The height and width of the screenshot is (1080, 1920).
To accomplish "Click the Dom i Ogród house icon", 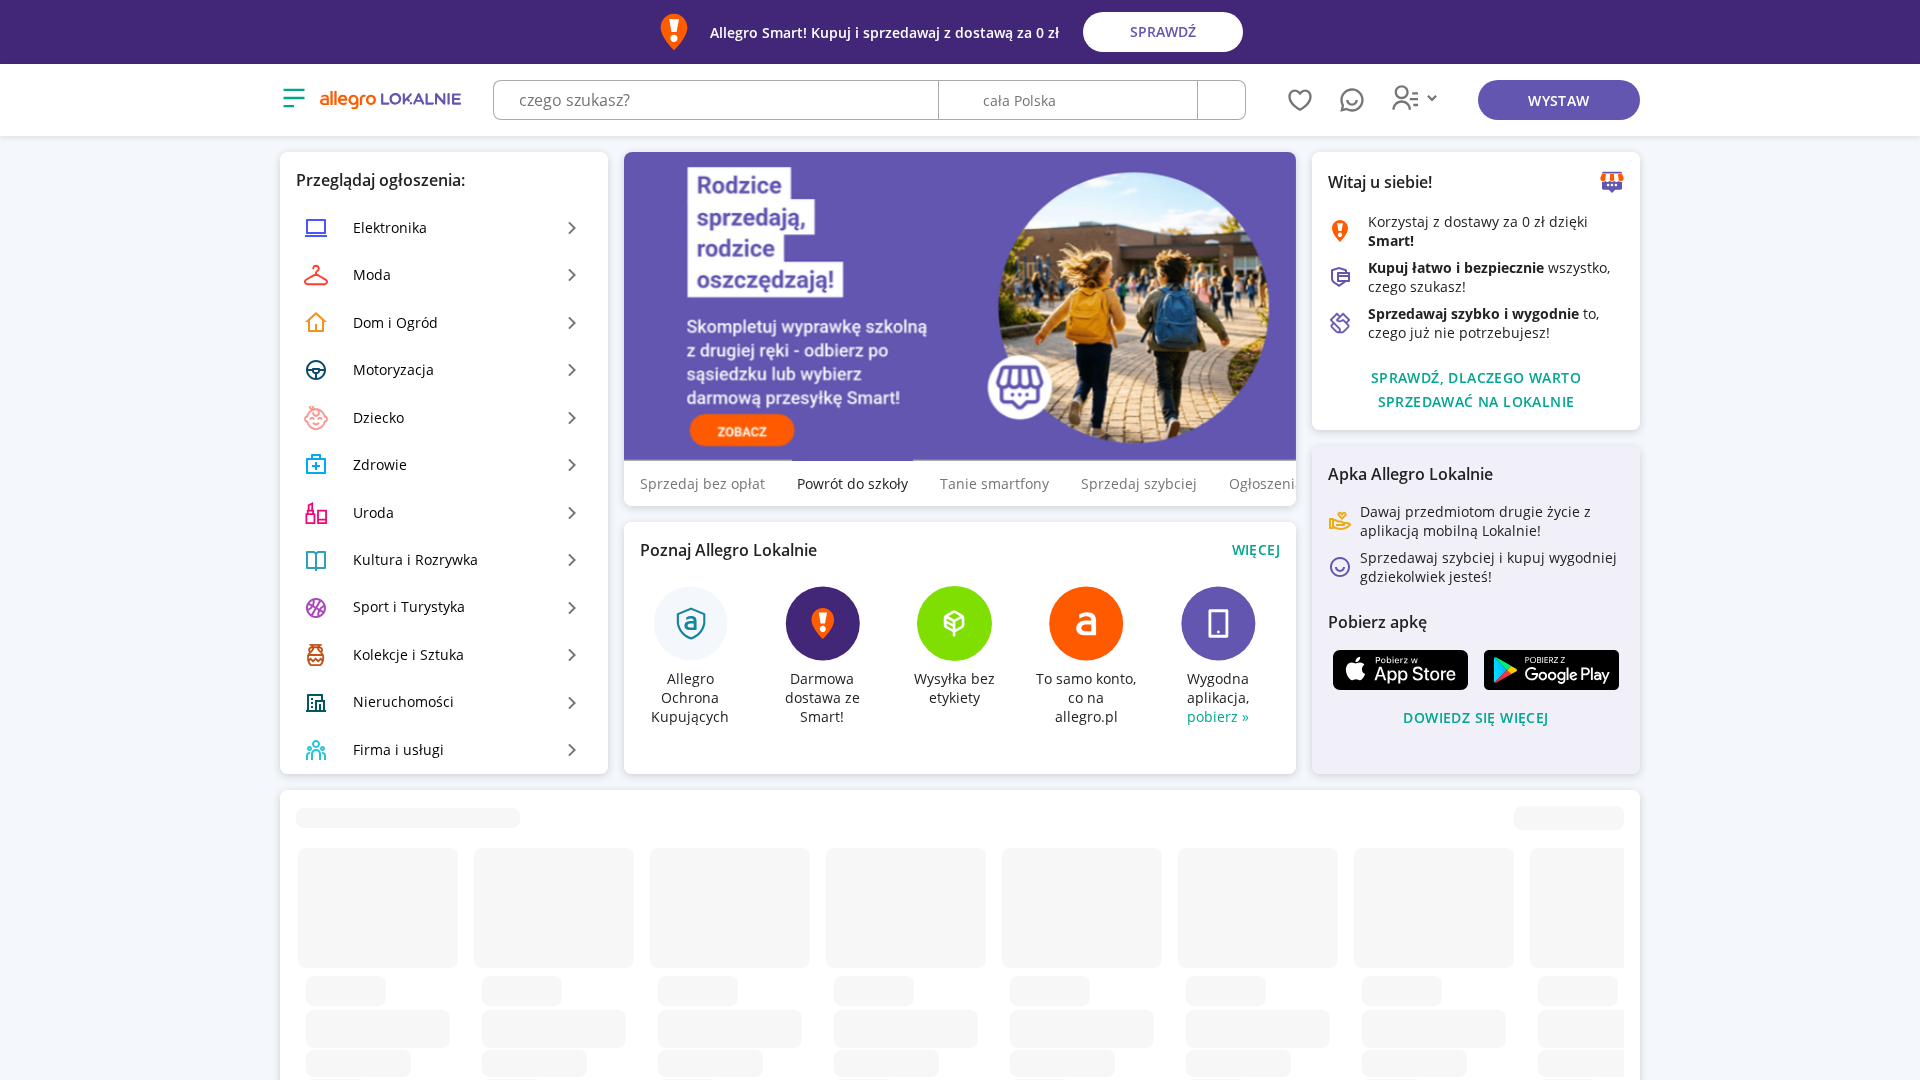I will 316,323.
